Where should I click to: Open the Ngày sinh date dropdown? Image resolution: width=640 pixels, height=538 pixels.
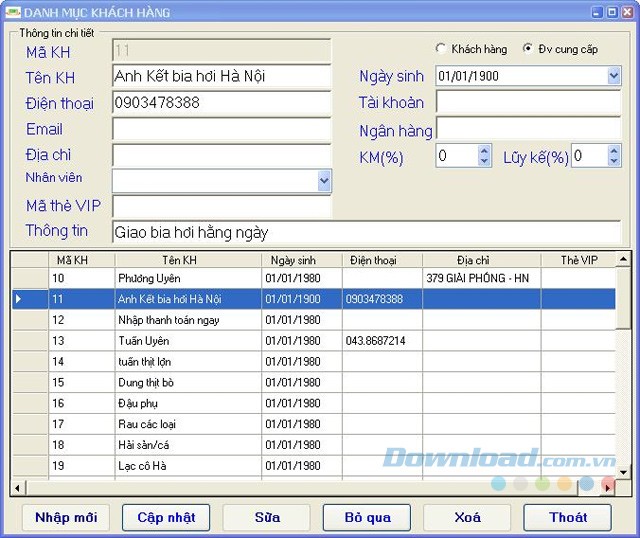613,76
